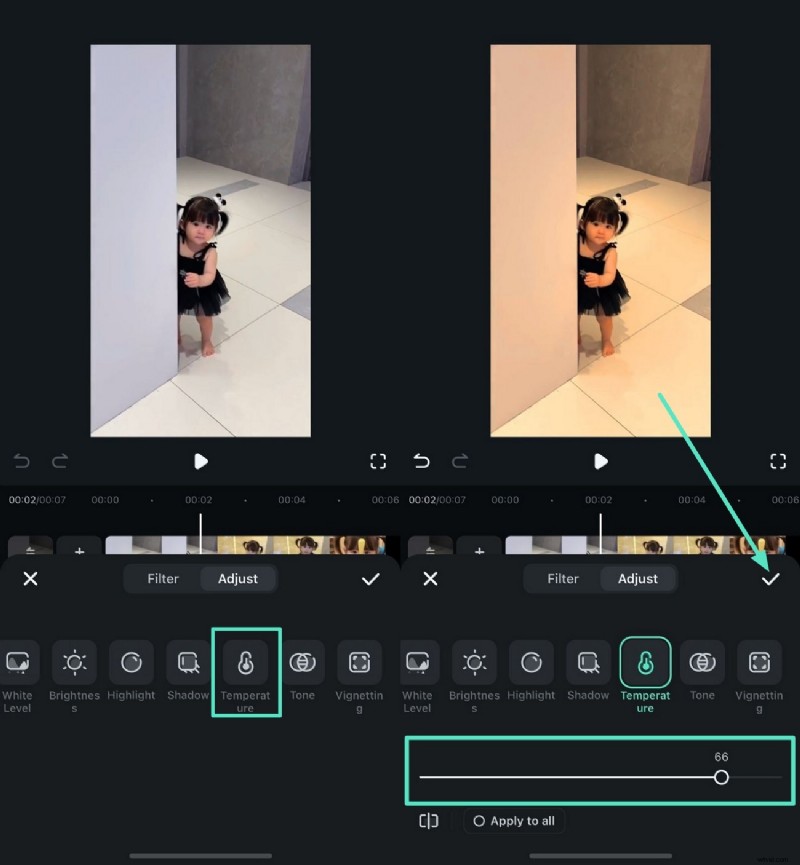This screenshot has height=865, width=800.
Task: Play the video preview
Action: pyautogui.click(x=601, y=461)
